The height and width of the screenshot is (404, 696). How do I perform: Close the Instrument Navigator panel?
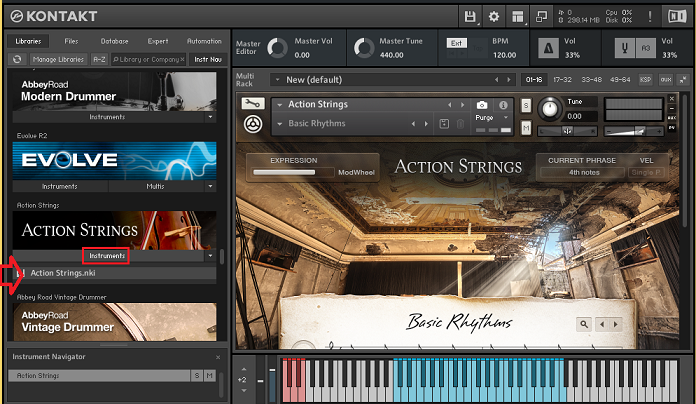[x=218, y=357]
